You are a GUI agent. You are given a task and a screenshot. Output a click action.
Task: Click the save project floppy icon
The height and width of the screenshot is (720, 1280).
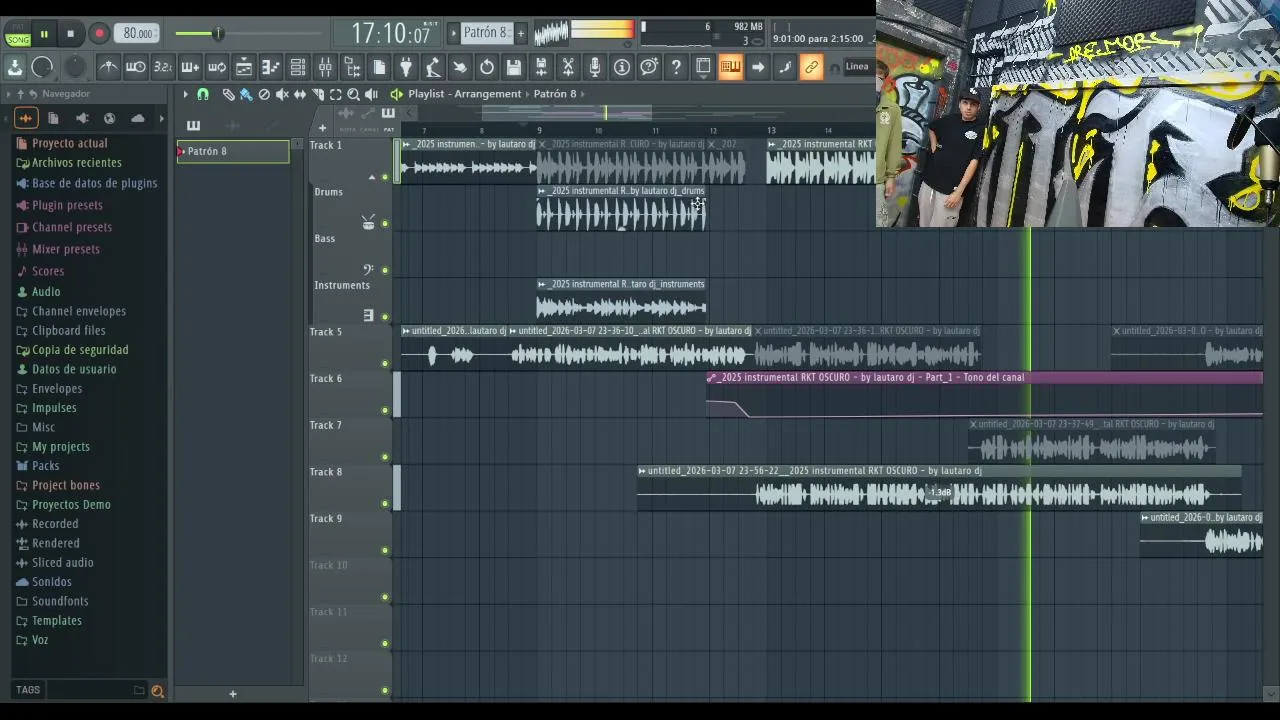[514, 67]
